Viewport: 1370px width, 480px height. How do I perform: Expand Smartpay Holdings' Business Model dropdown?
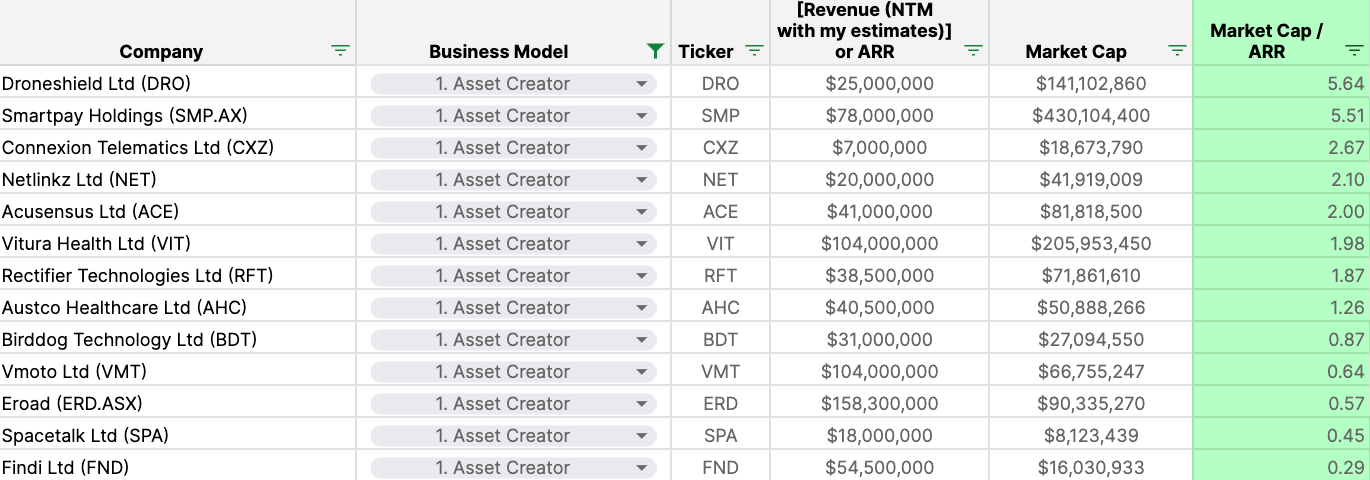tap(641, 116)
